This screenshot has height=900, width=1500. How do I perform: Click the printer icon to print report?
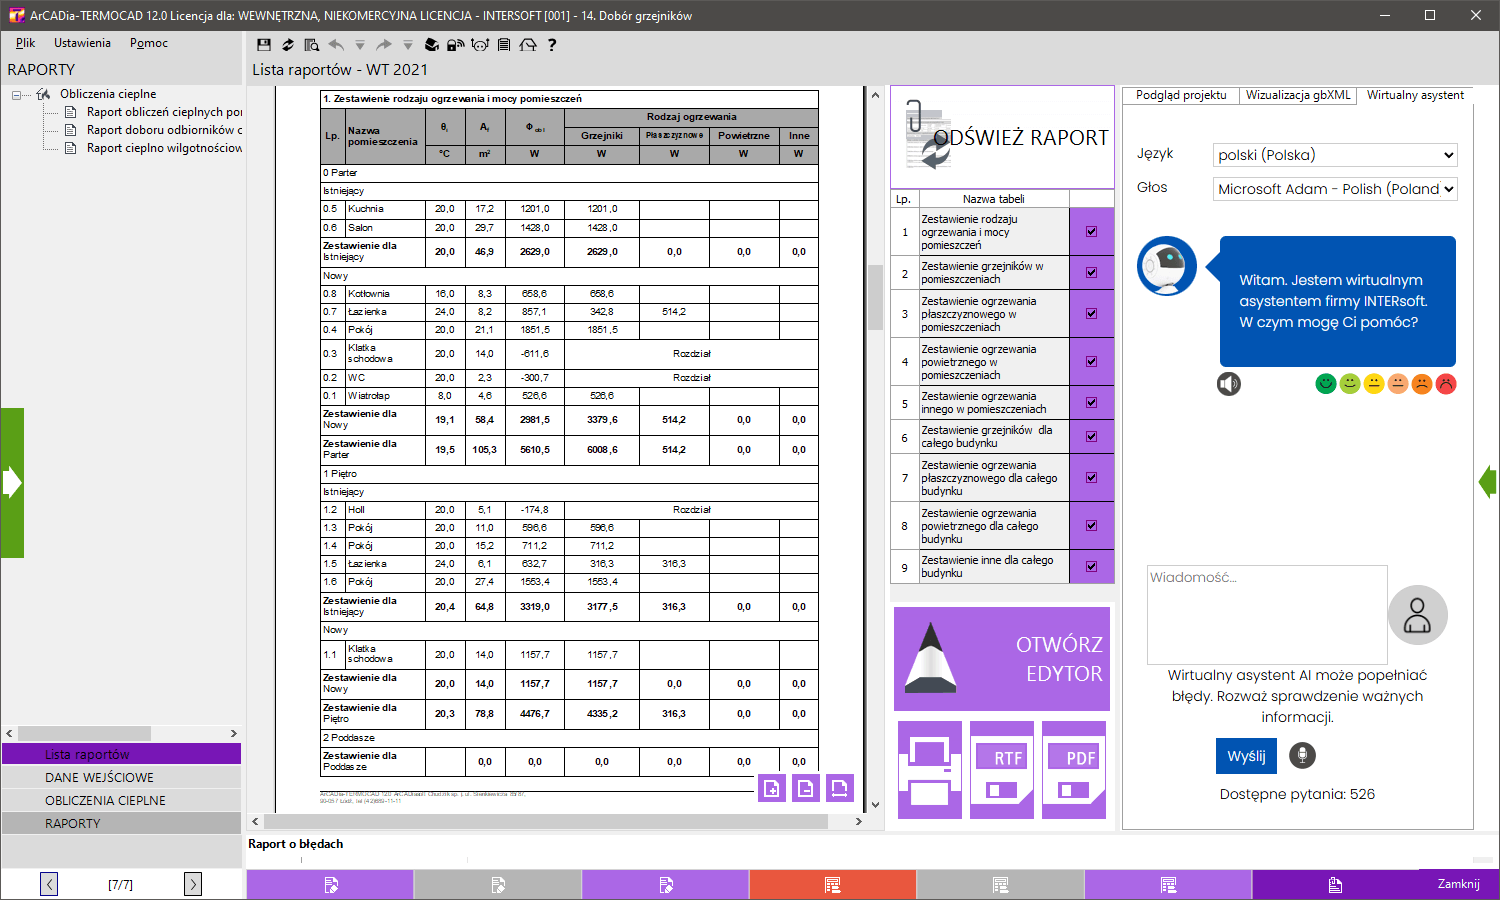[930, 769]
